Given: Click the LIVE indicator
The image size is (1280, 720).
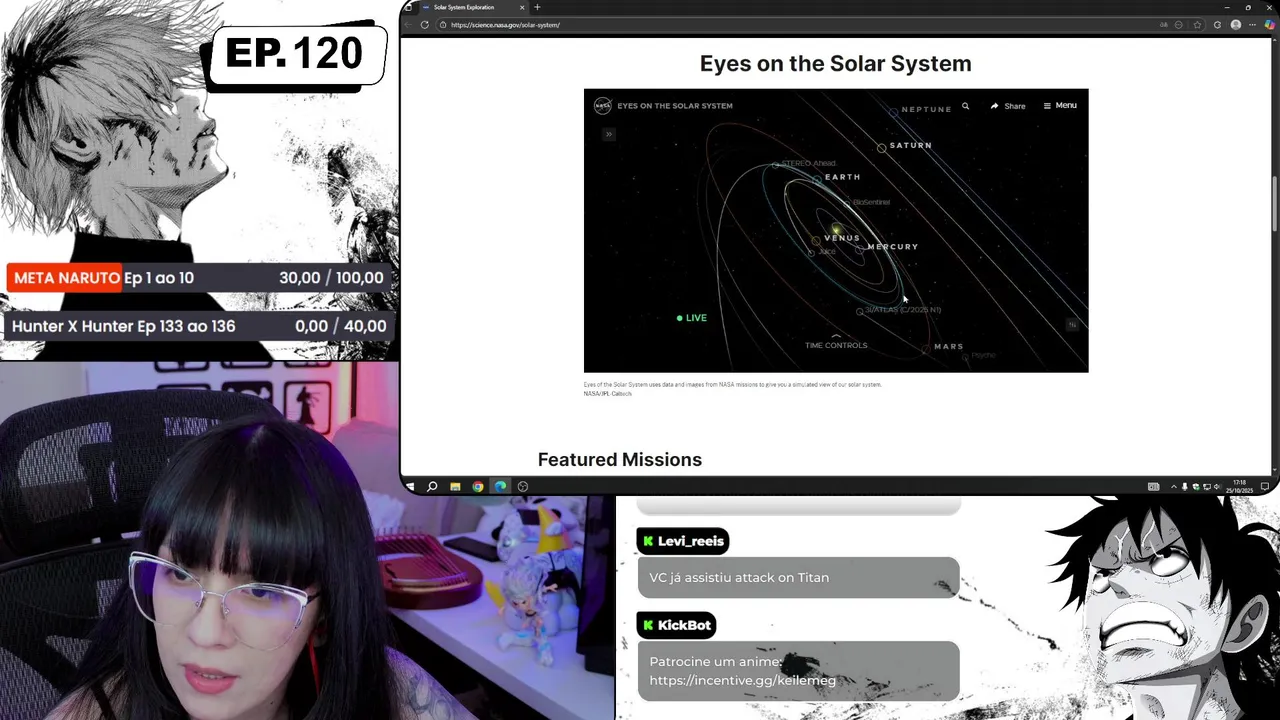Looking at the screenshot, I should tap(691, 318).
